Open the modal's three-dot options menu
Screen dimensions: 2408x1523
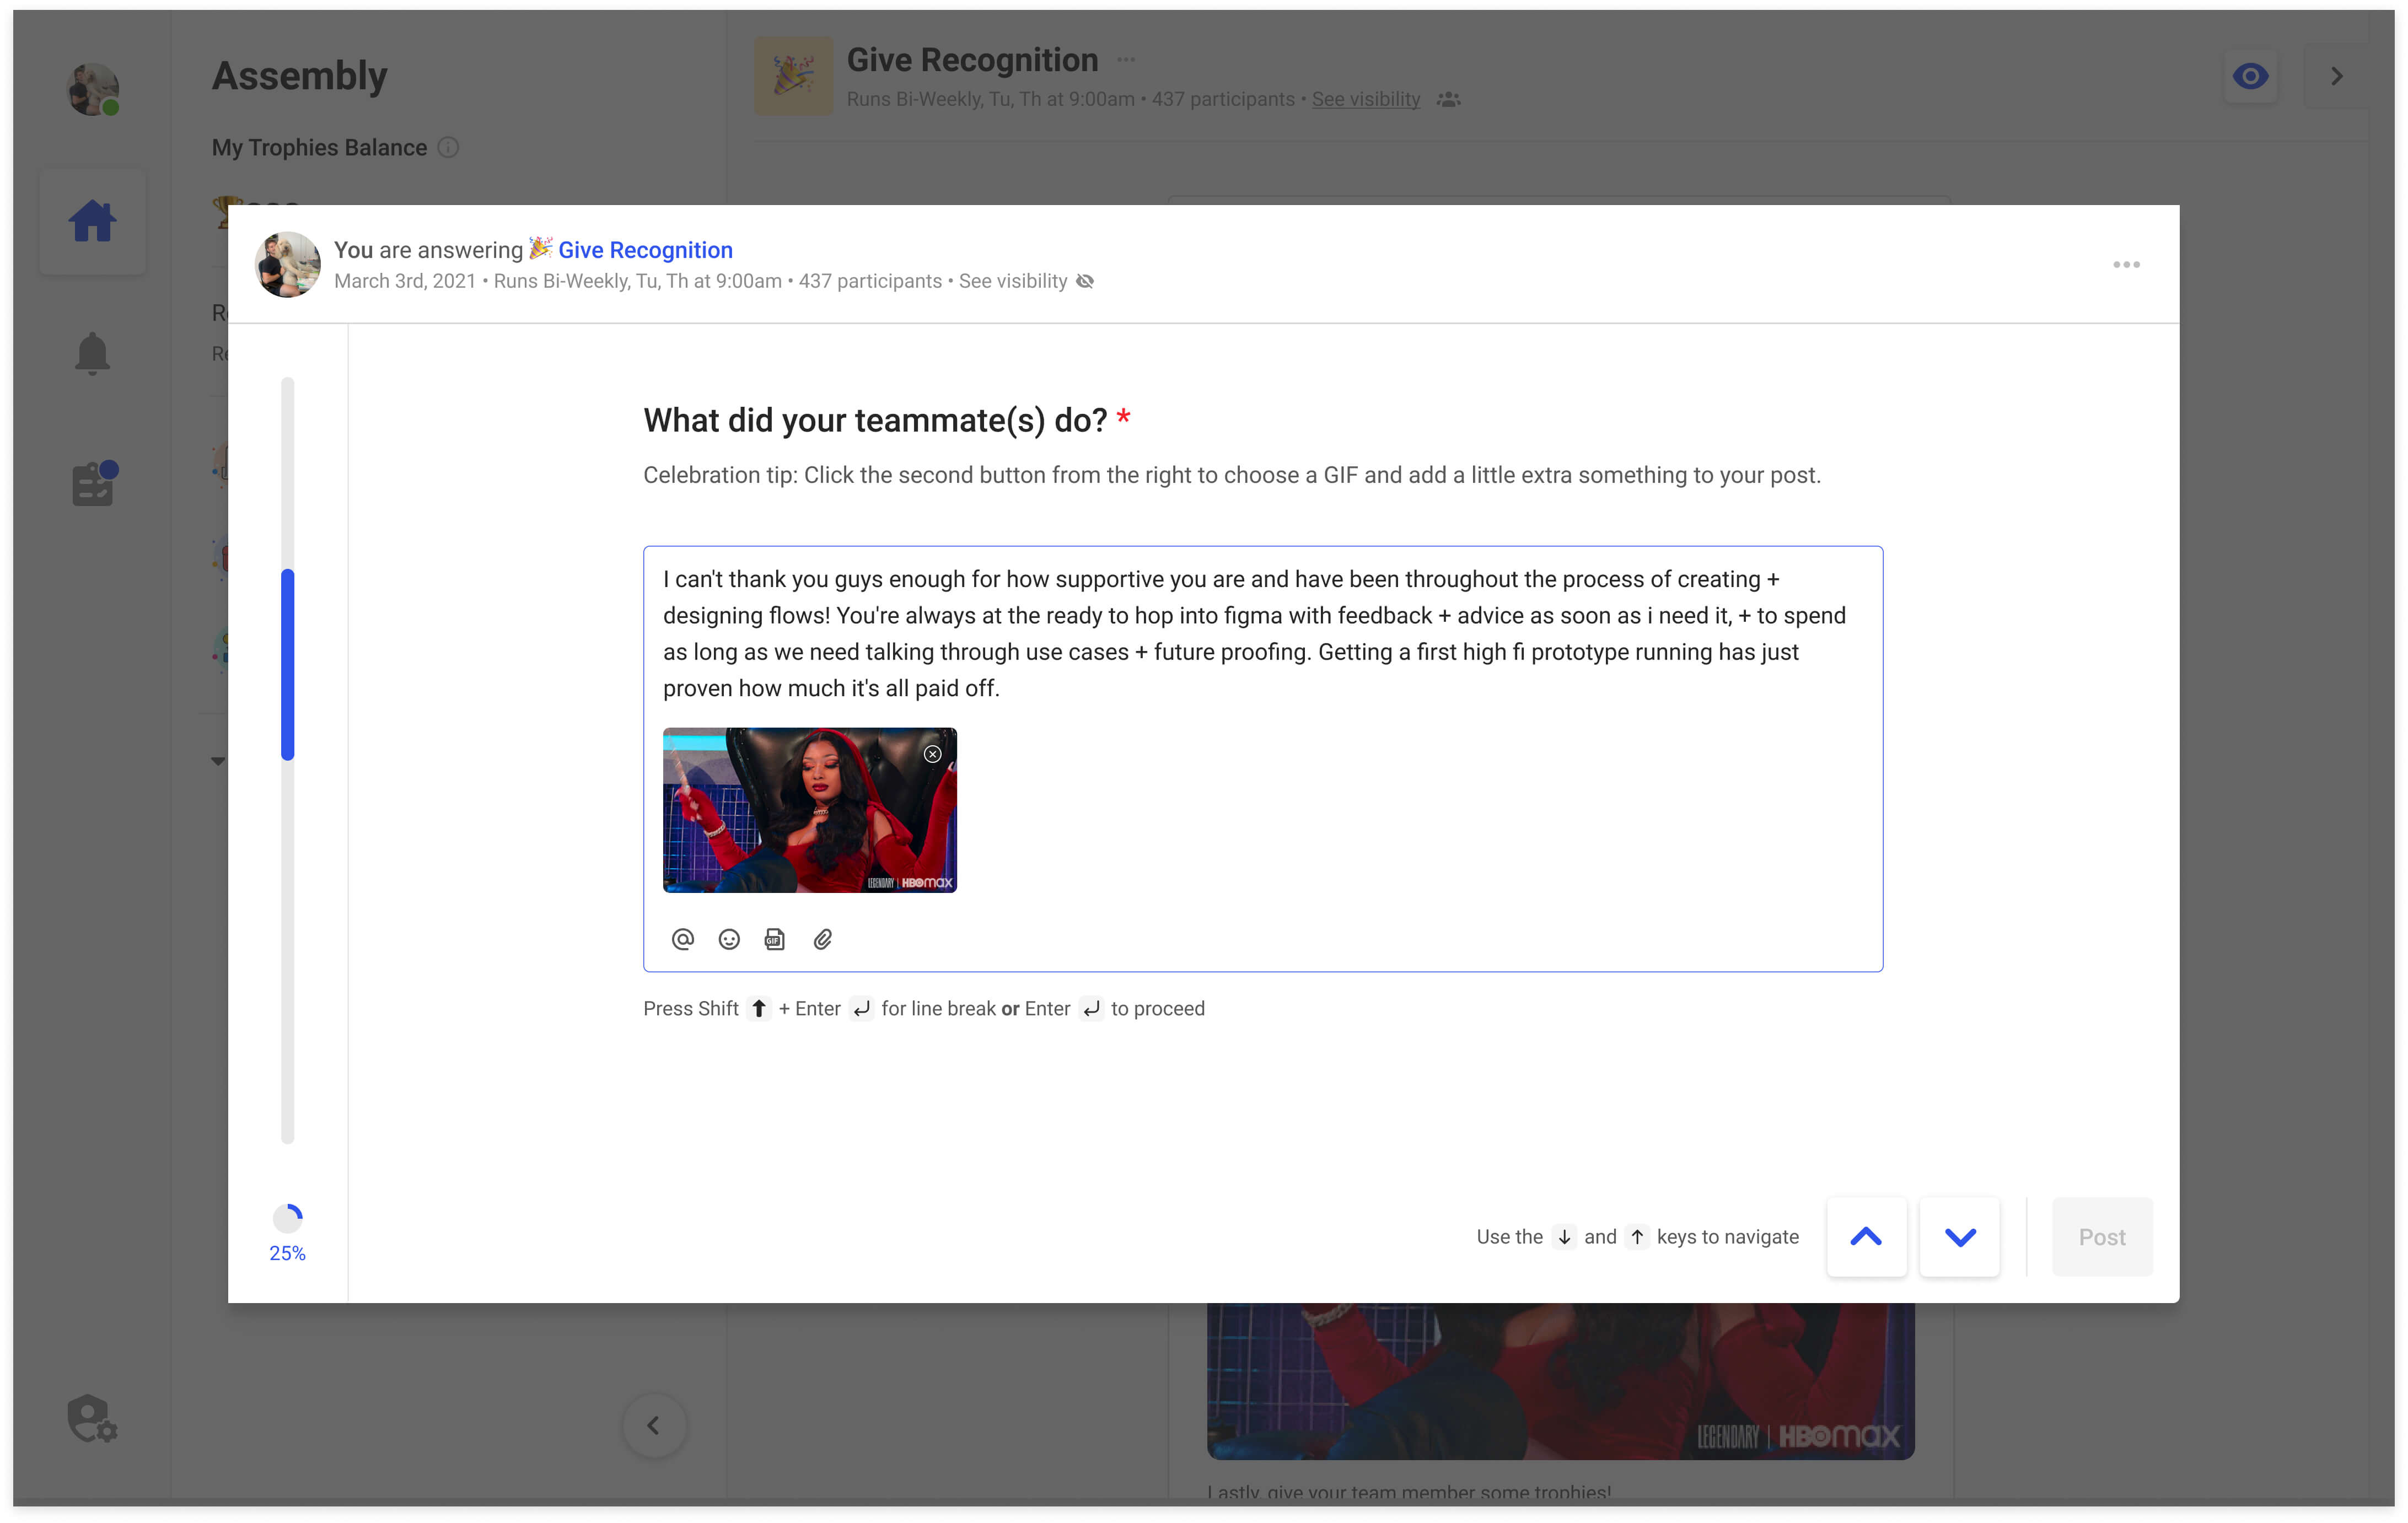tap(2126, 265)
